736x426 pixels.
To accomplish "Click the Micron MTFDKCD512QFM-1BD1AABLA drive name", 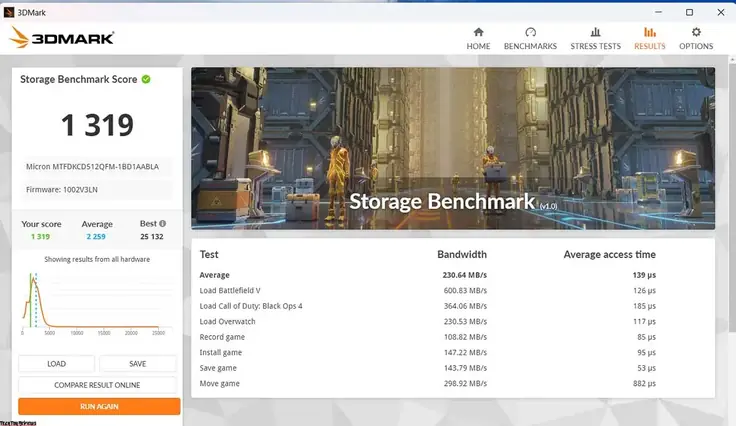I will point(92,167).
